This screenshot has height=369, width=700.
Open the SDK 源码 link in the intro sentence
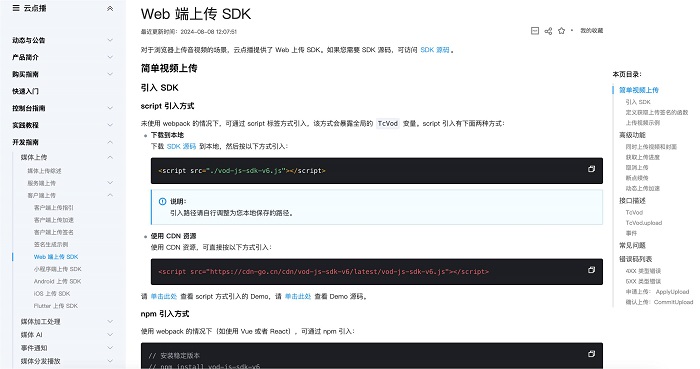tap(435, 50)
